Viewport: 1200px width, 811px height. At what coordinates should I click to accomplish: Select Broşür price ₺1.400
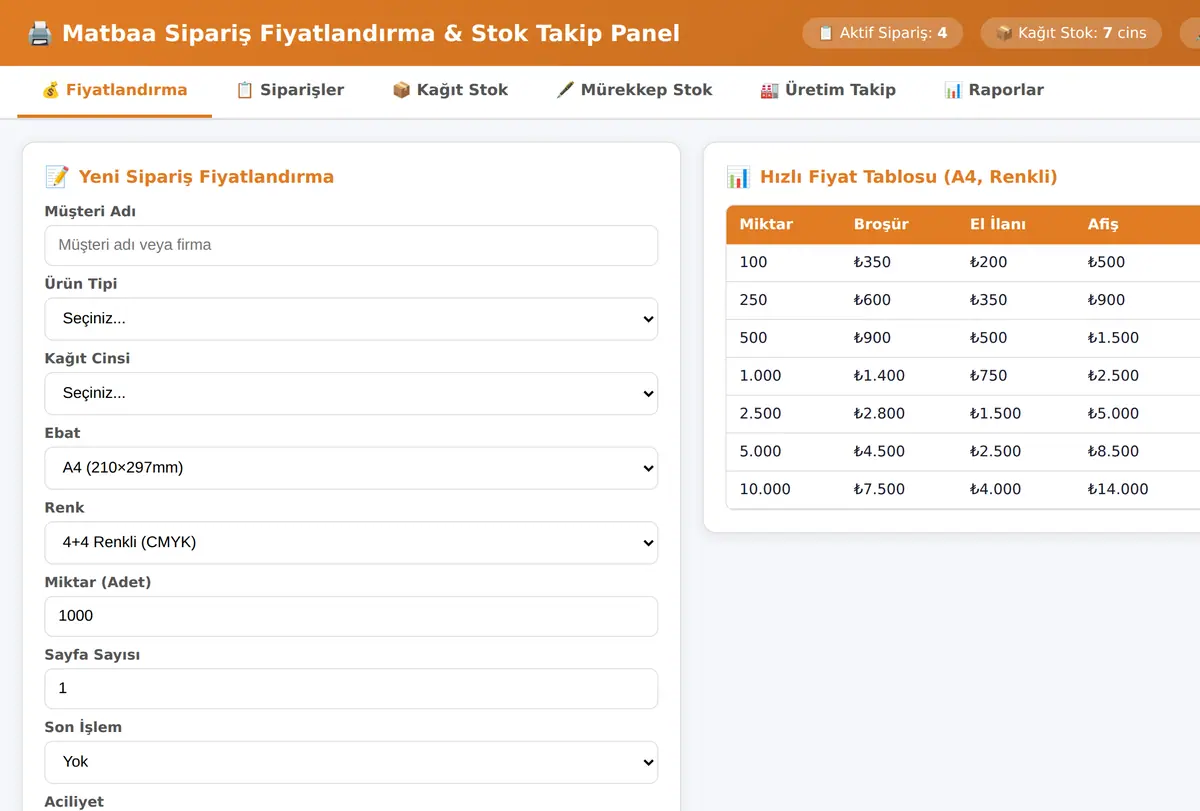(879, 376)
